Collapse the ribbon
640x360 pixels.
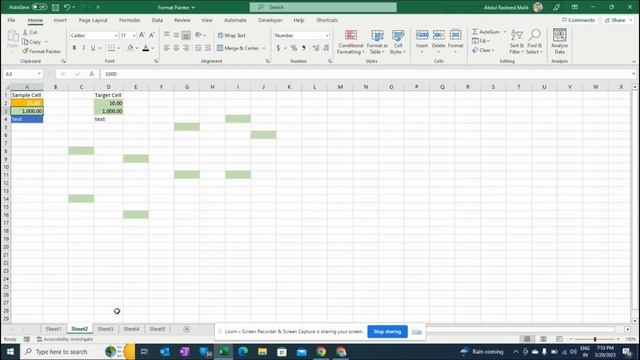634,62
